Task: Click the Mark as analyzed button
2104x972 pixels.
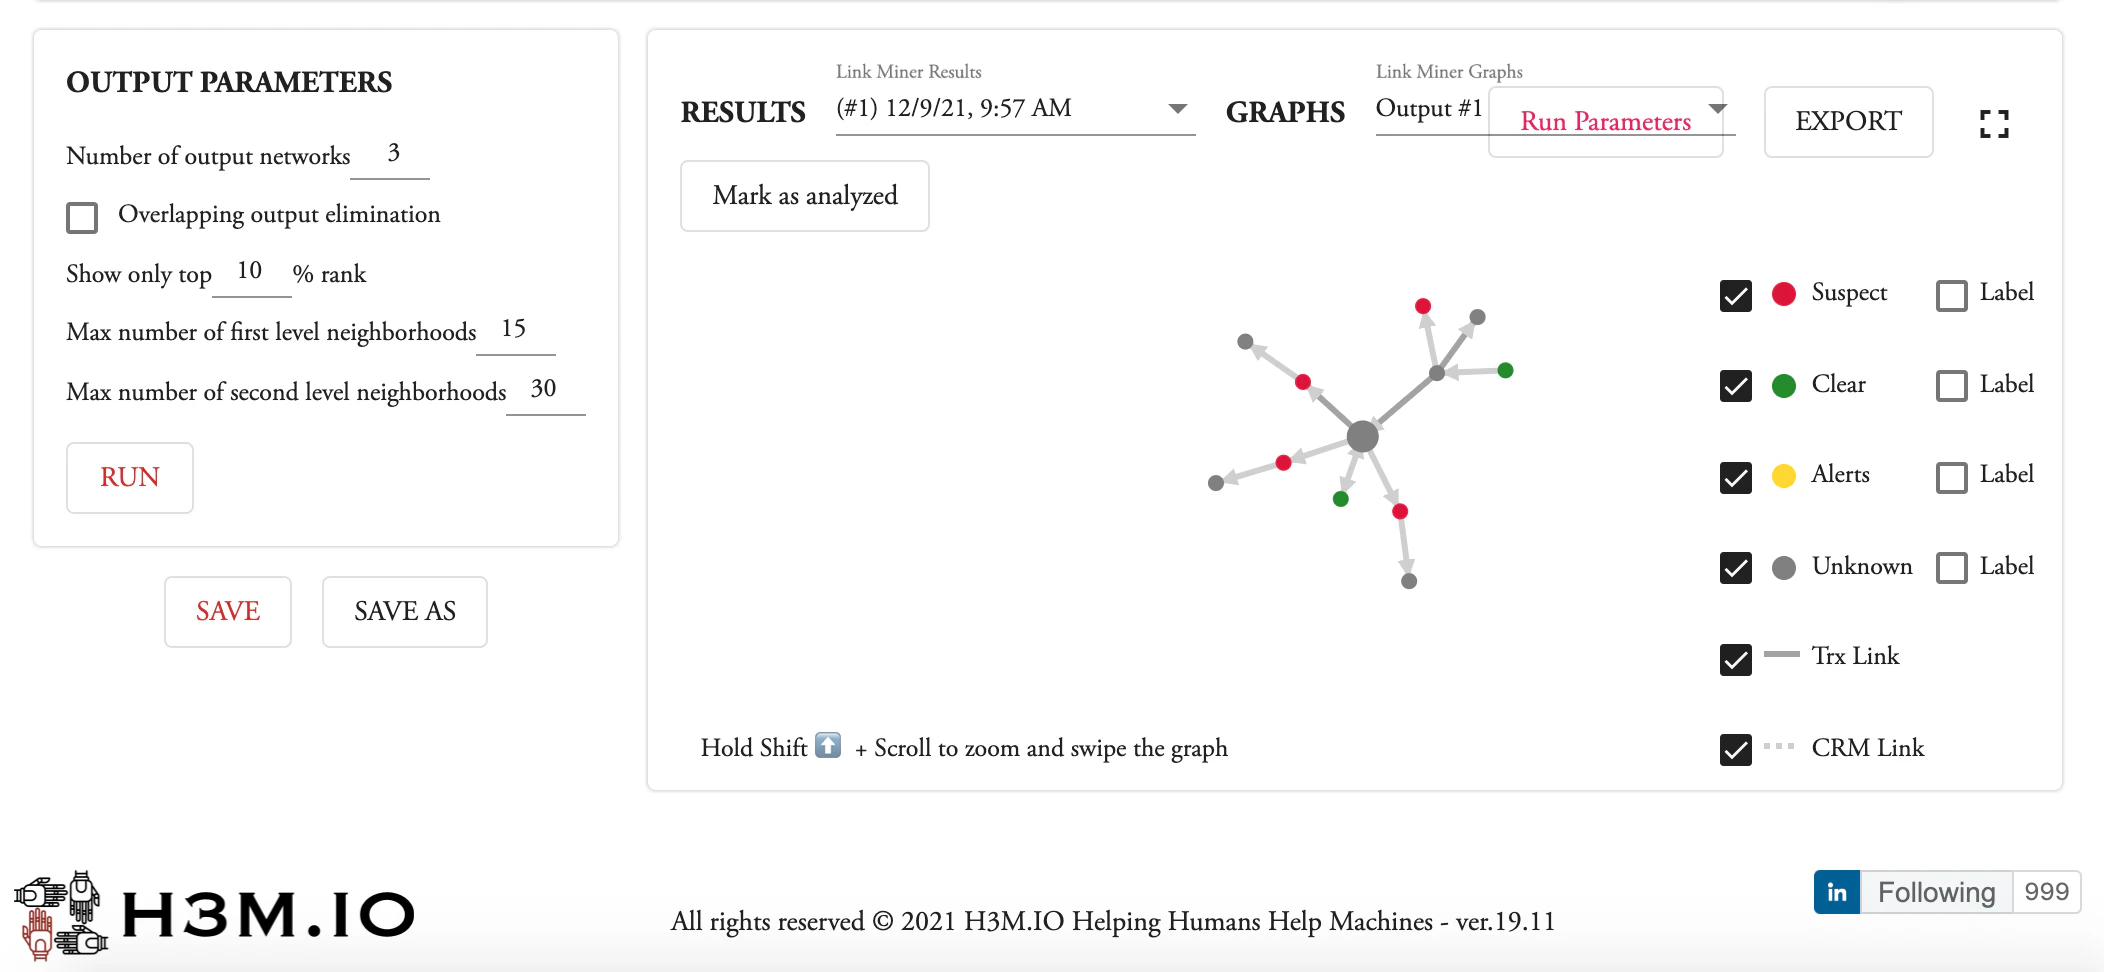Action: pos(805,196)
